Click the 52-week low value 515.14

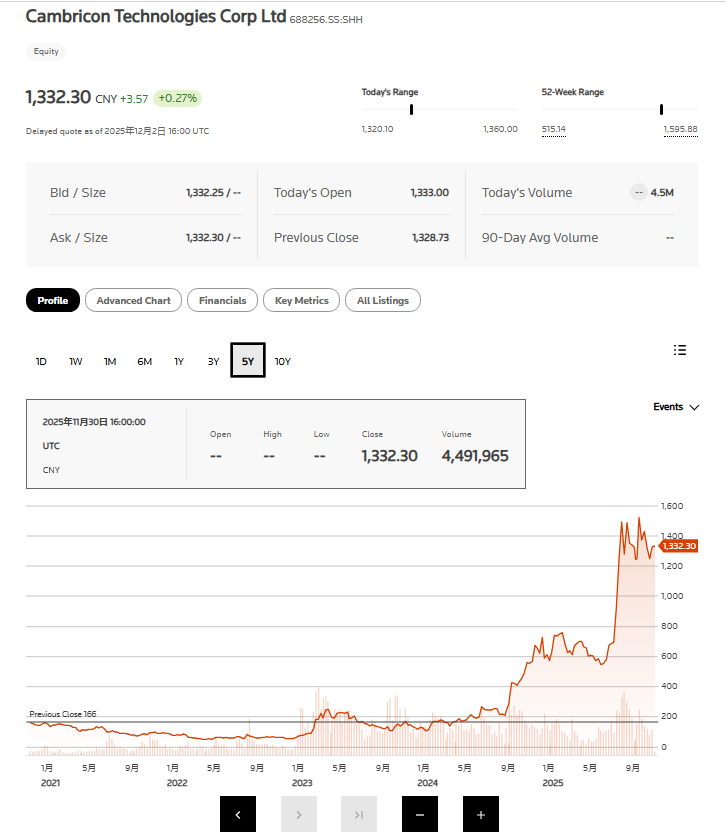[554, 129]
